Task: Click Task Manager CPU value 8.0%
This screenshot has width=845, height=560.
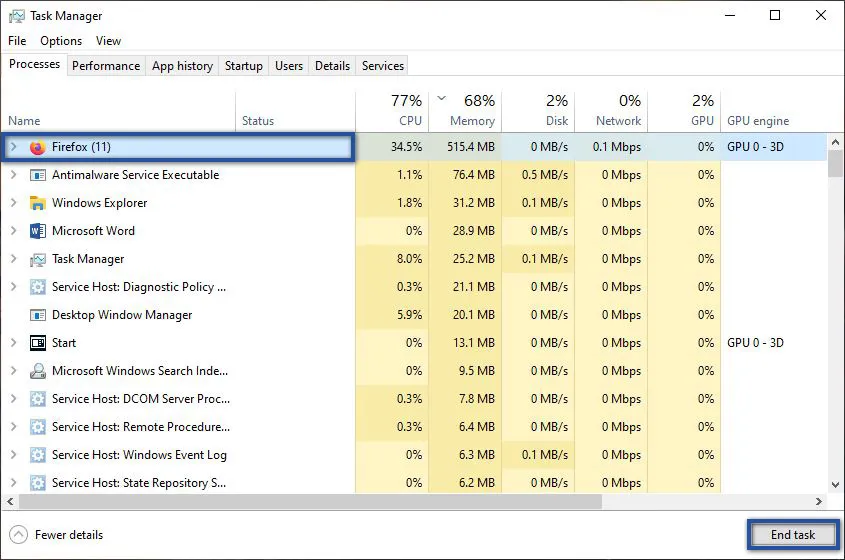Action: 409,259
